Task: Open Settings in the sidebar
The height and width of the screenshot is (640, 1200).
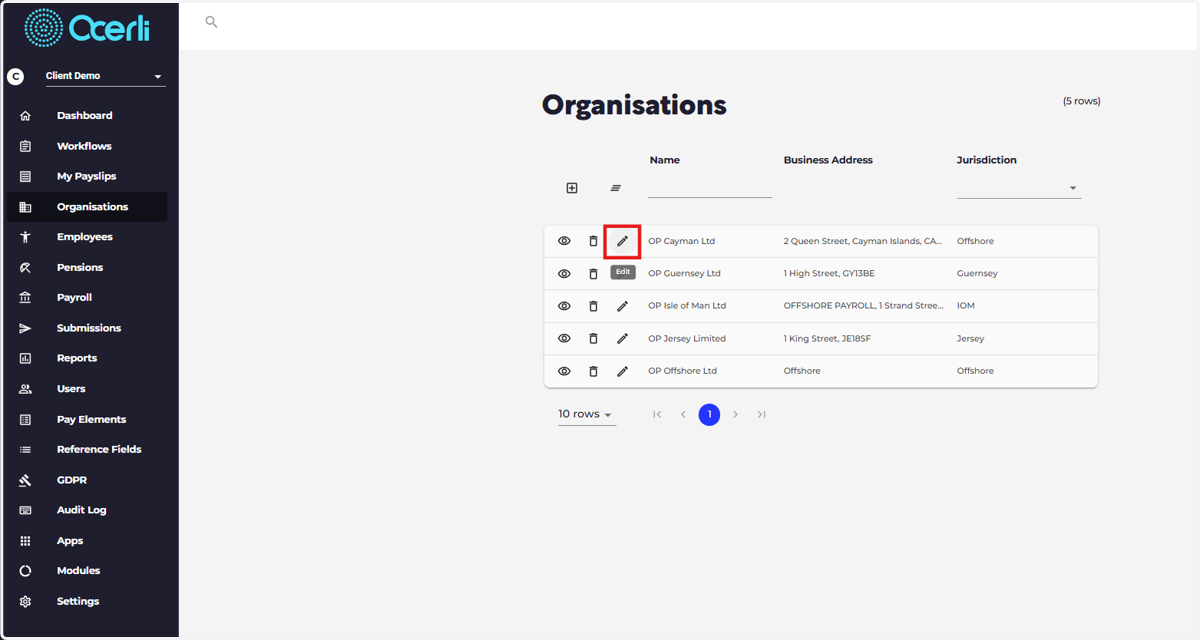Action: 78,601
